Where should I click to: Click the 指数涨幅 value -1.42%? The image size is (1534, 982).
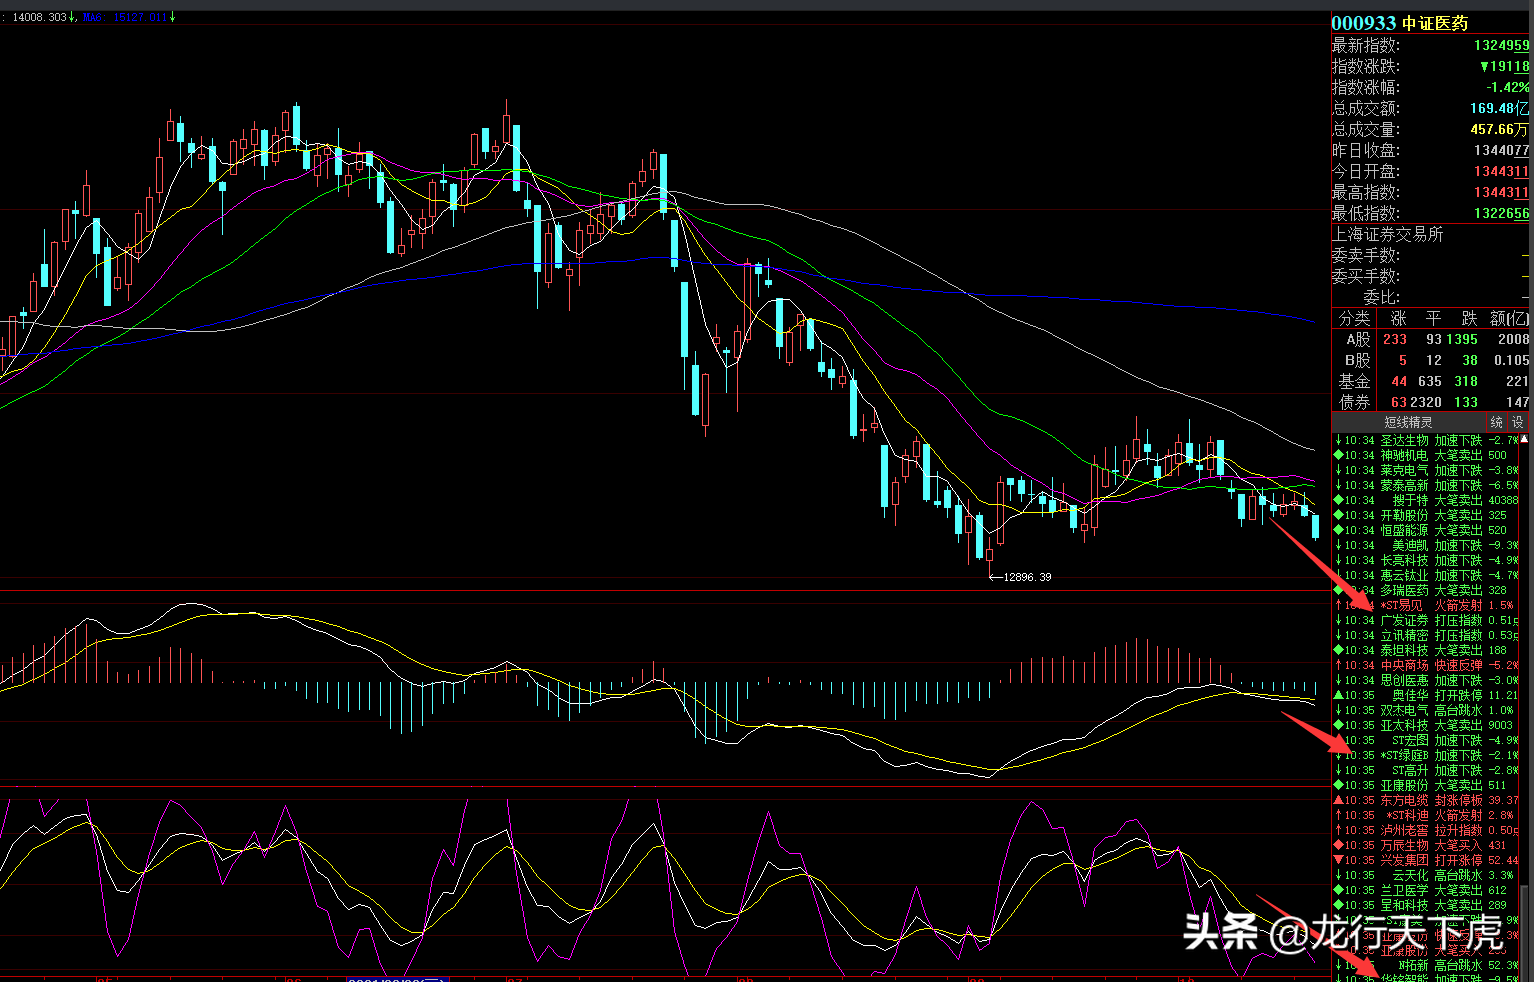click(1507, 87)
